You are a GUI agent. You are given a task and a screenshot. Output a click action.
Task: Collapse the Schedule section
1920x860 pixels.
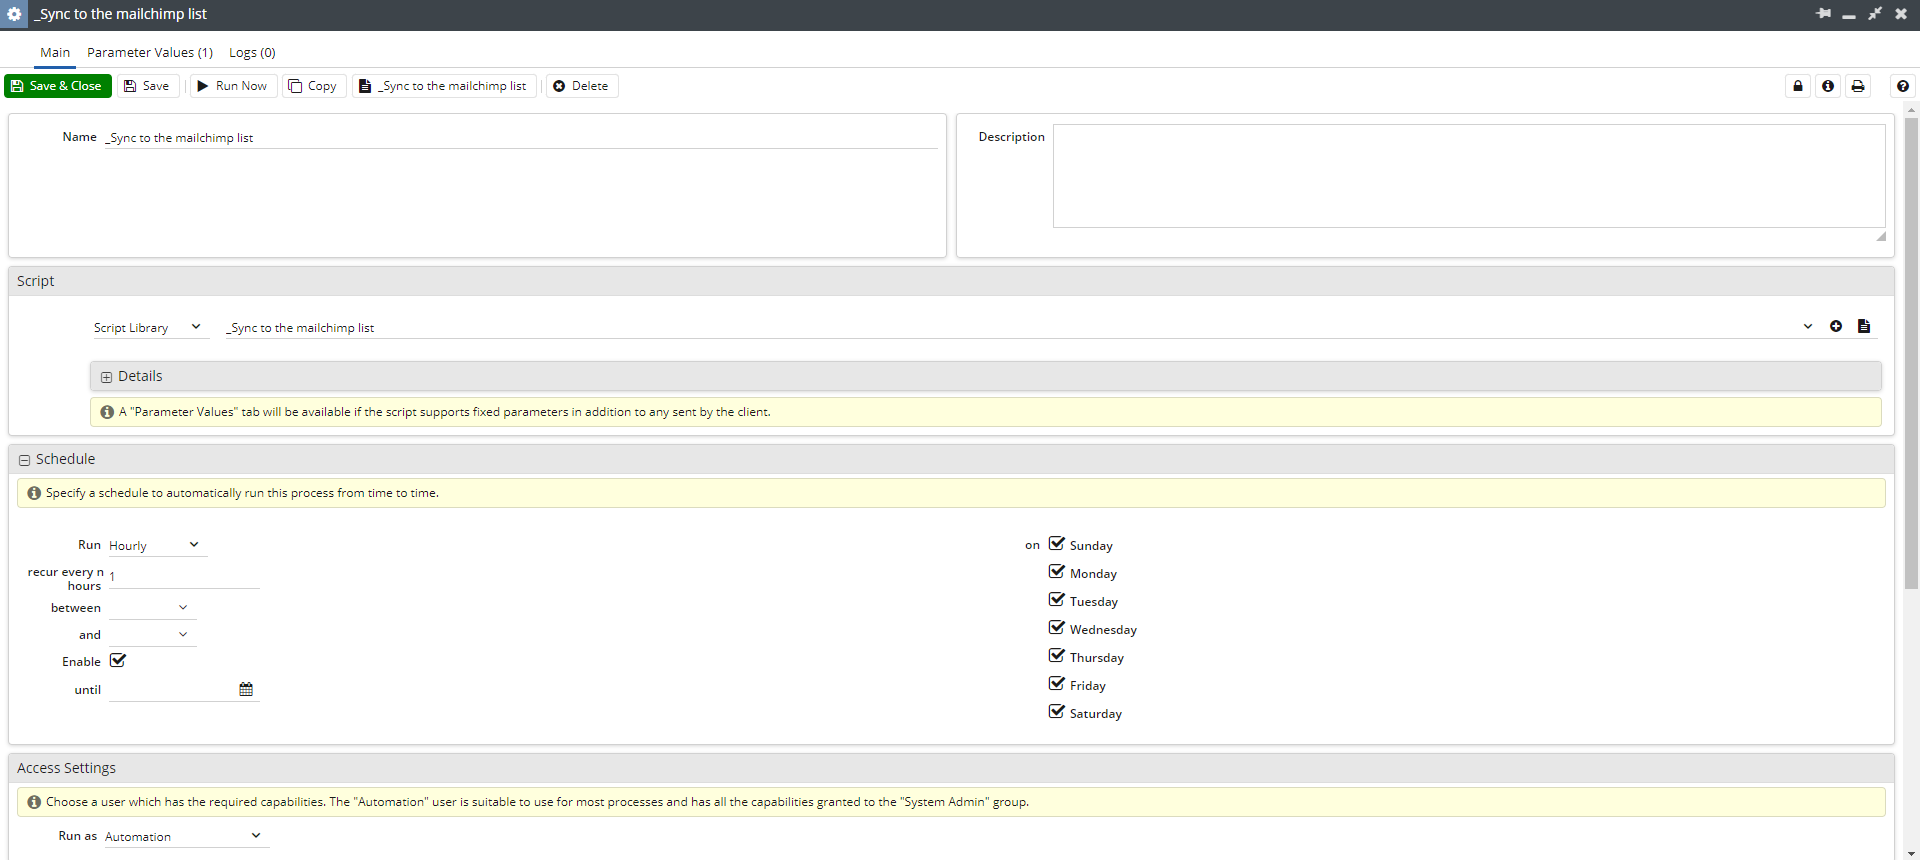click(24, 460)
